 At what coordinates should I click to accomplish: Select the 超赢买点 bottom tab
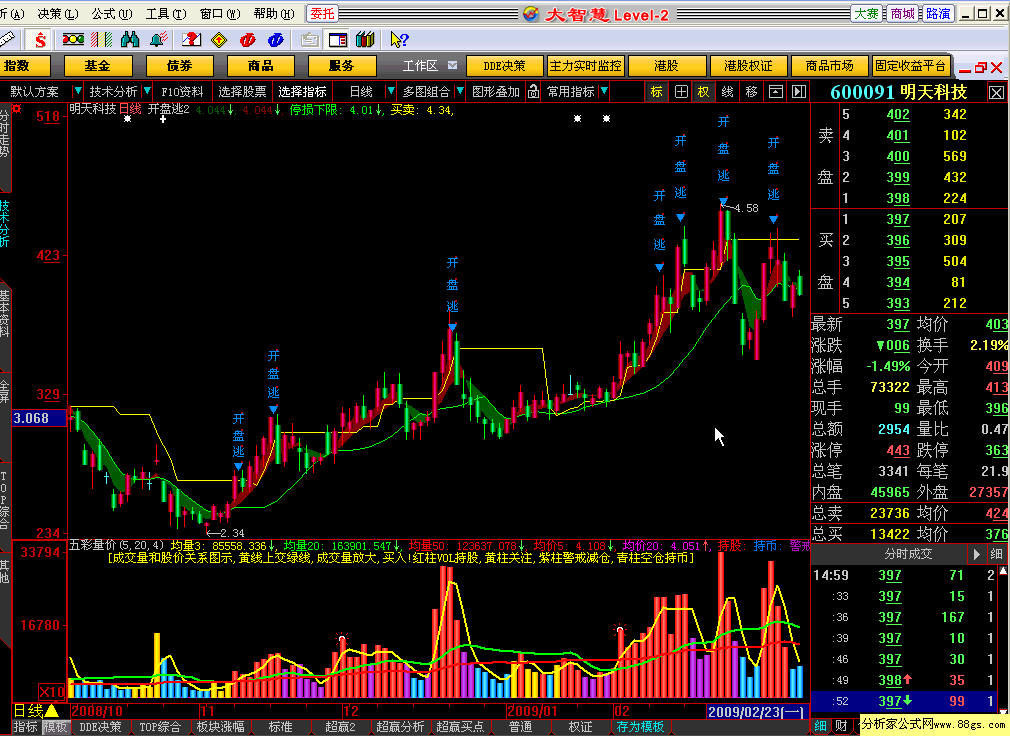click(x=460, y=727)
